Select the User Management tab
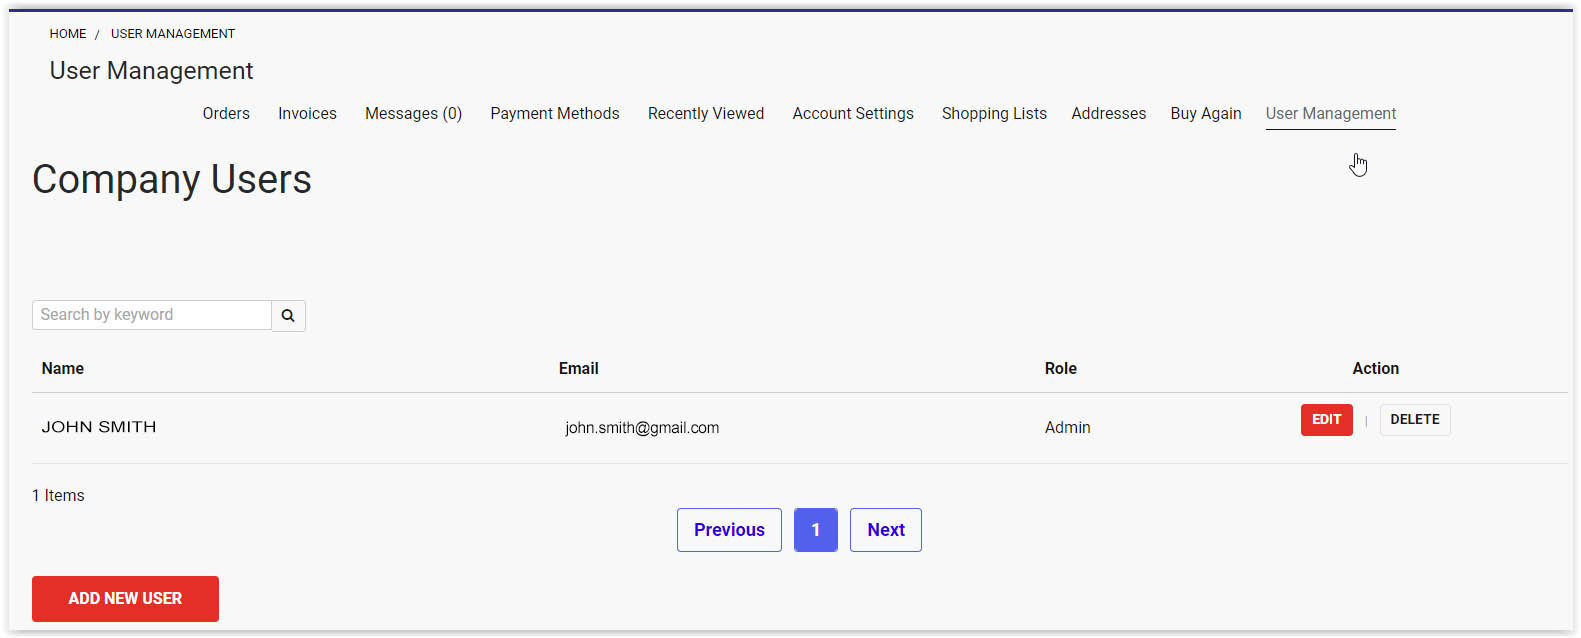1581x638 pixels. click(1331, 114)
